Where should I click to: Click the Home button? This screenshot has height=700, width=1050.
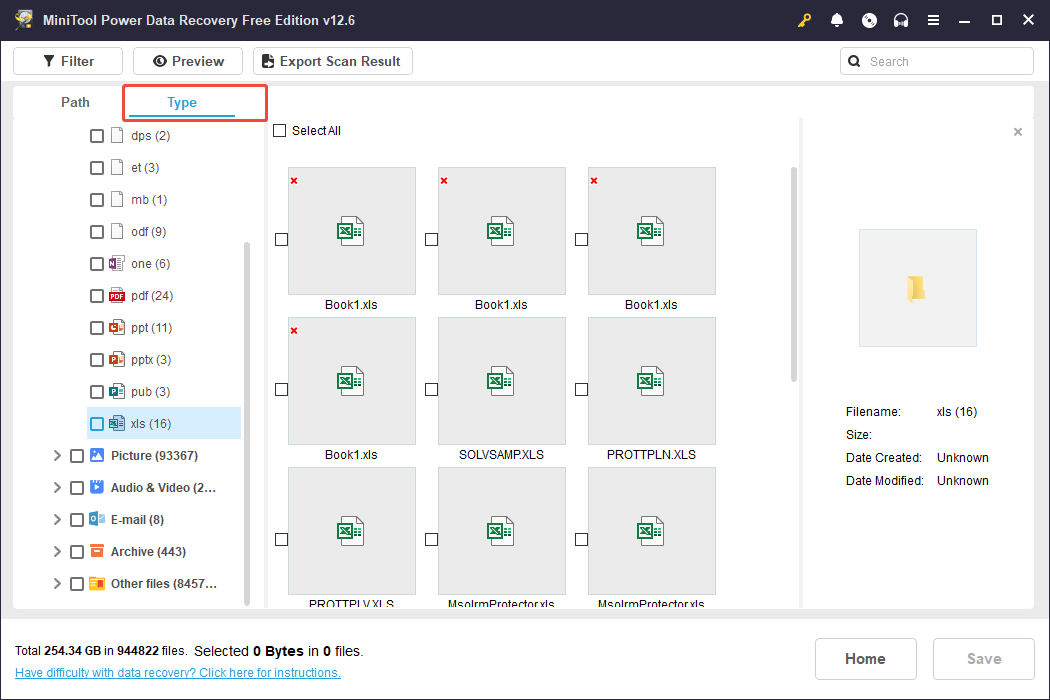point(865,658)
